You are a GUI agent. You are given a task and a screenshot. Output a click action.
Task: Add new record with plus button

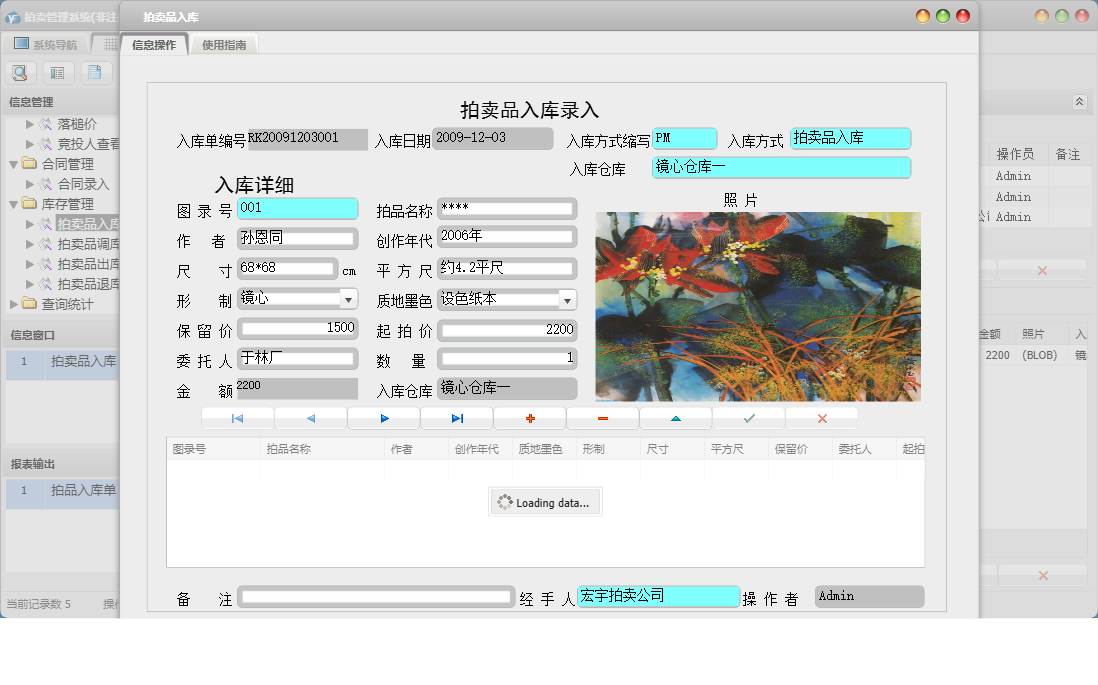click(x=530, y=419)
